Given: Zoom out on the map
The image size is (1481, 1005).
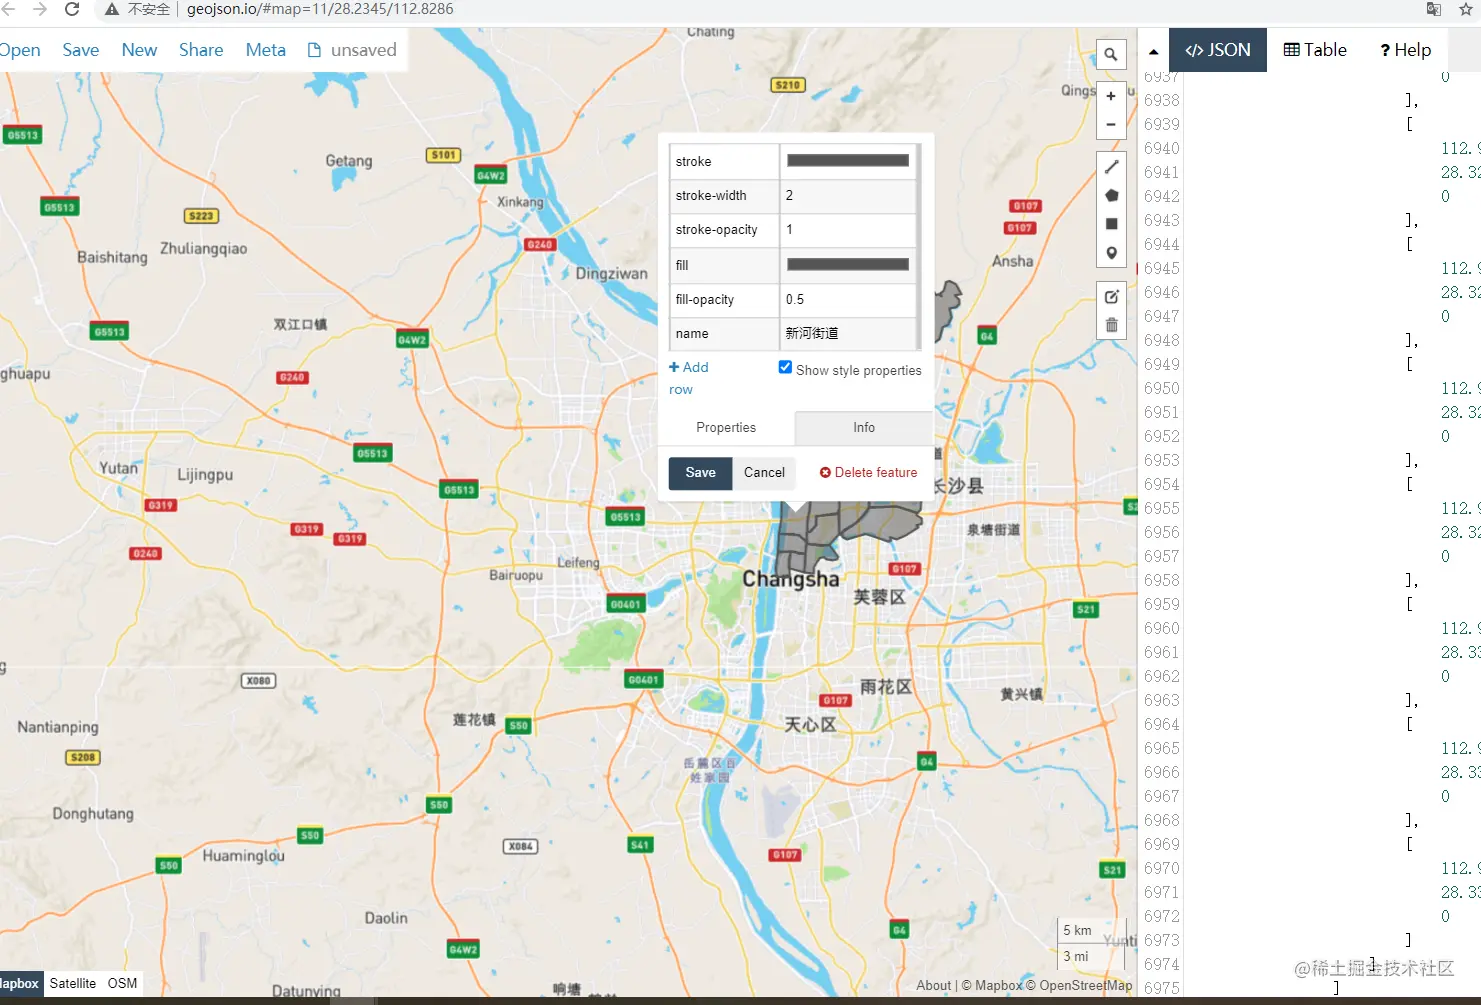Looking at the screenshot, I should point(1111,125).
